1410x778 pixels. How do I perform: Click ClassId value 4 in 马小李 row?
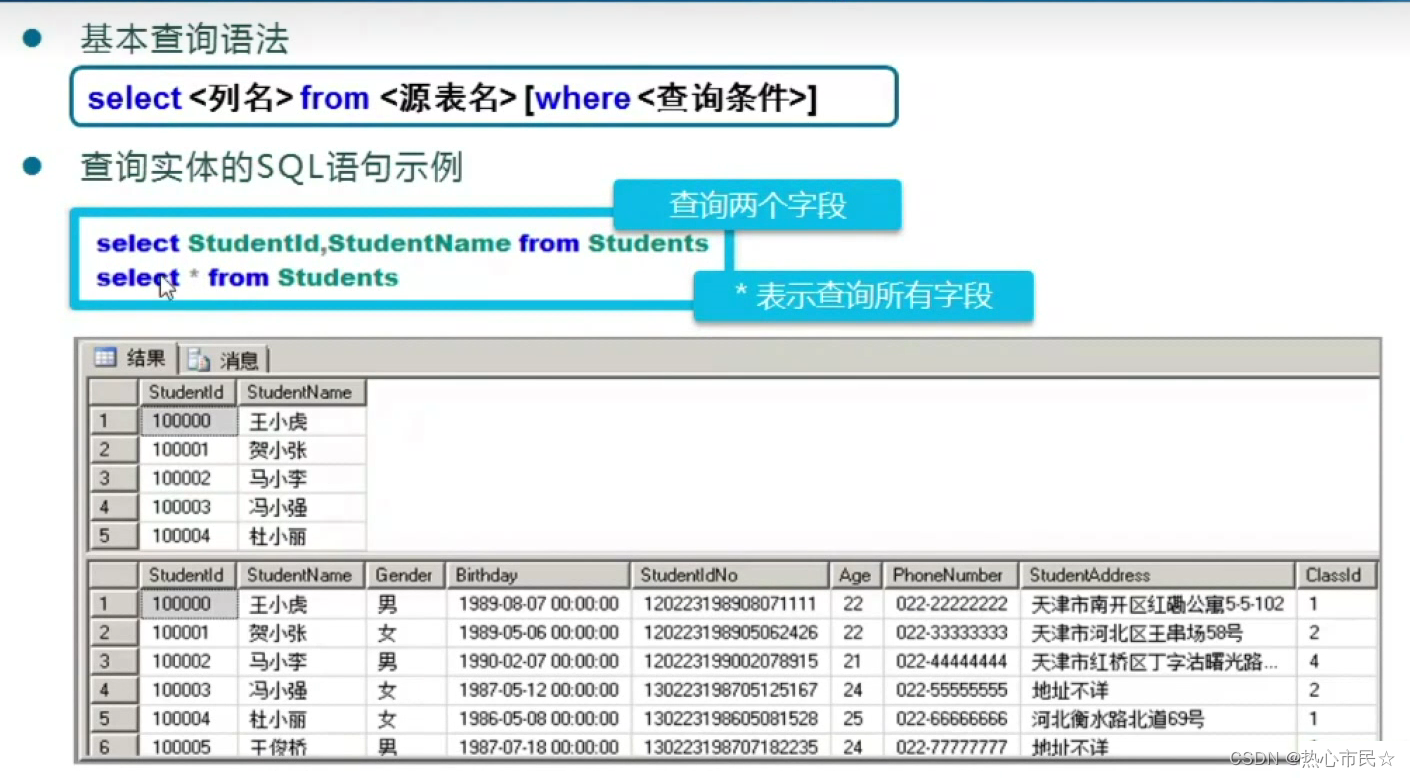(x=1336, y=661)
